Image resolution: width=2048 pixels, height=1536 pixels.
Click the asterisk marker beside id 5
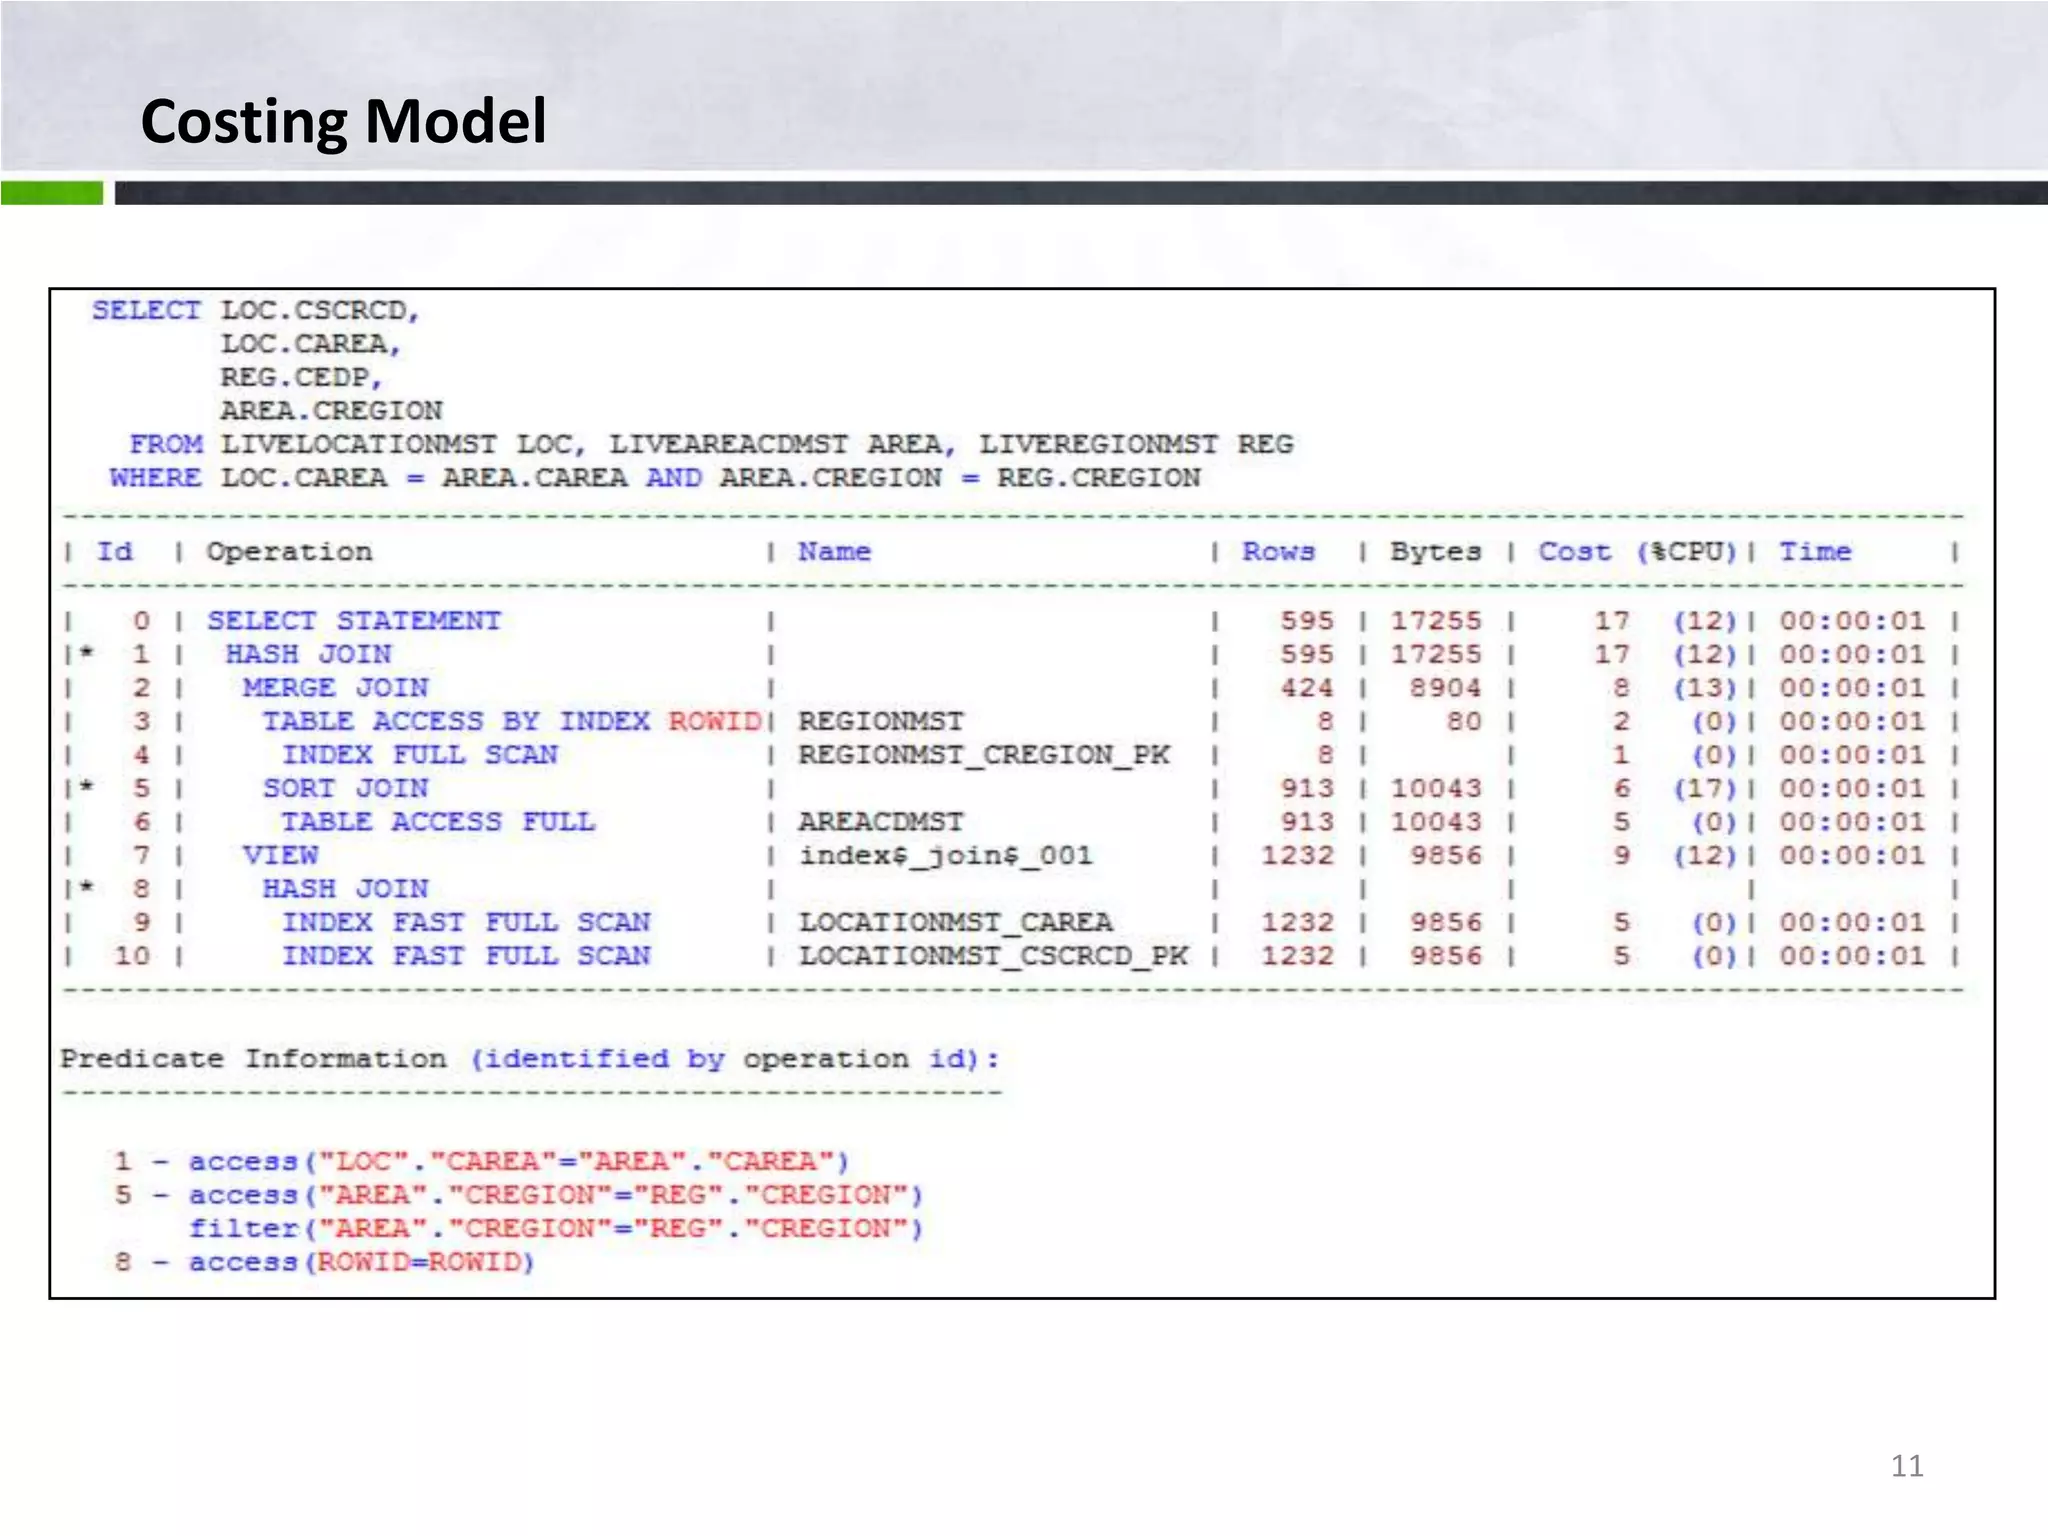(x=87, y=787)
